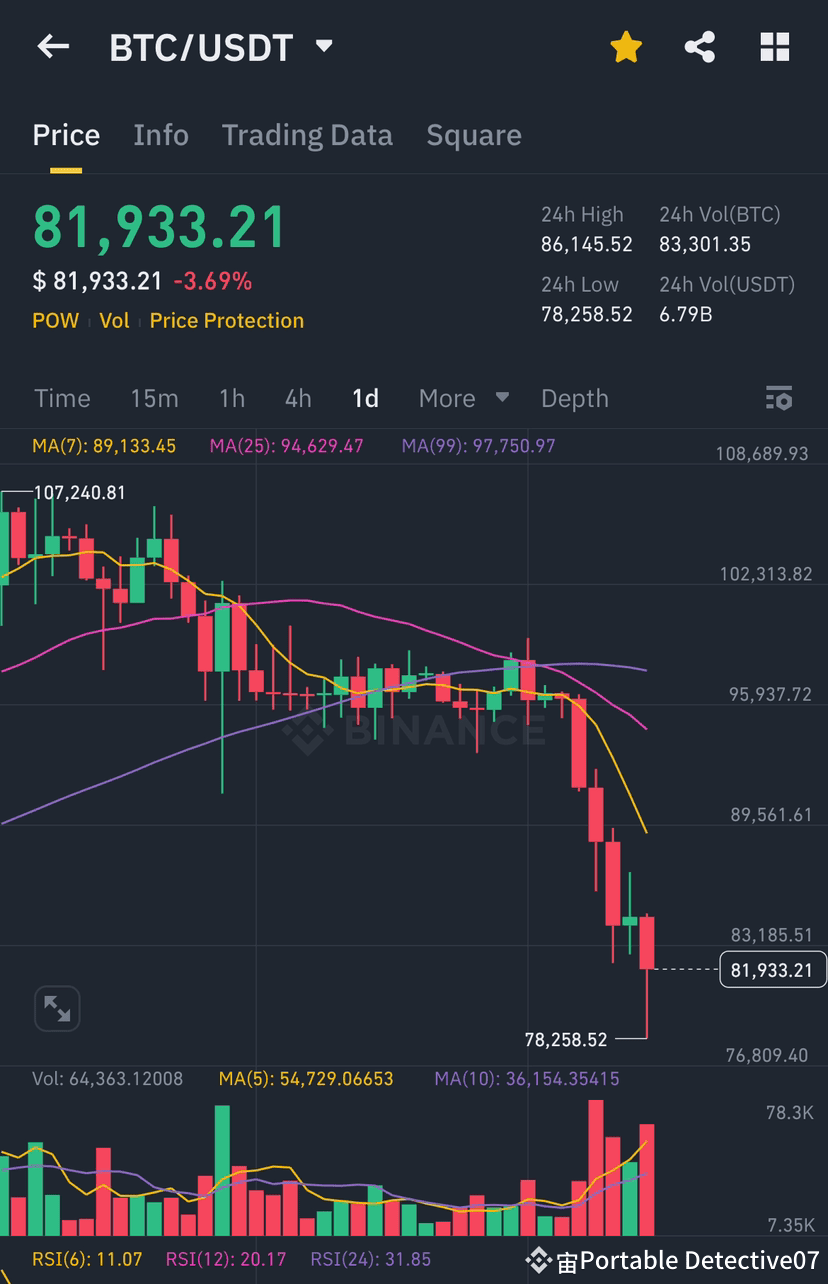
Task: Open the Square tab
Action: tap(474, 134)
